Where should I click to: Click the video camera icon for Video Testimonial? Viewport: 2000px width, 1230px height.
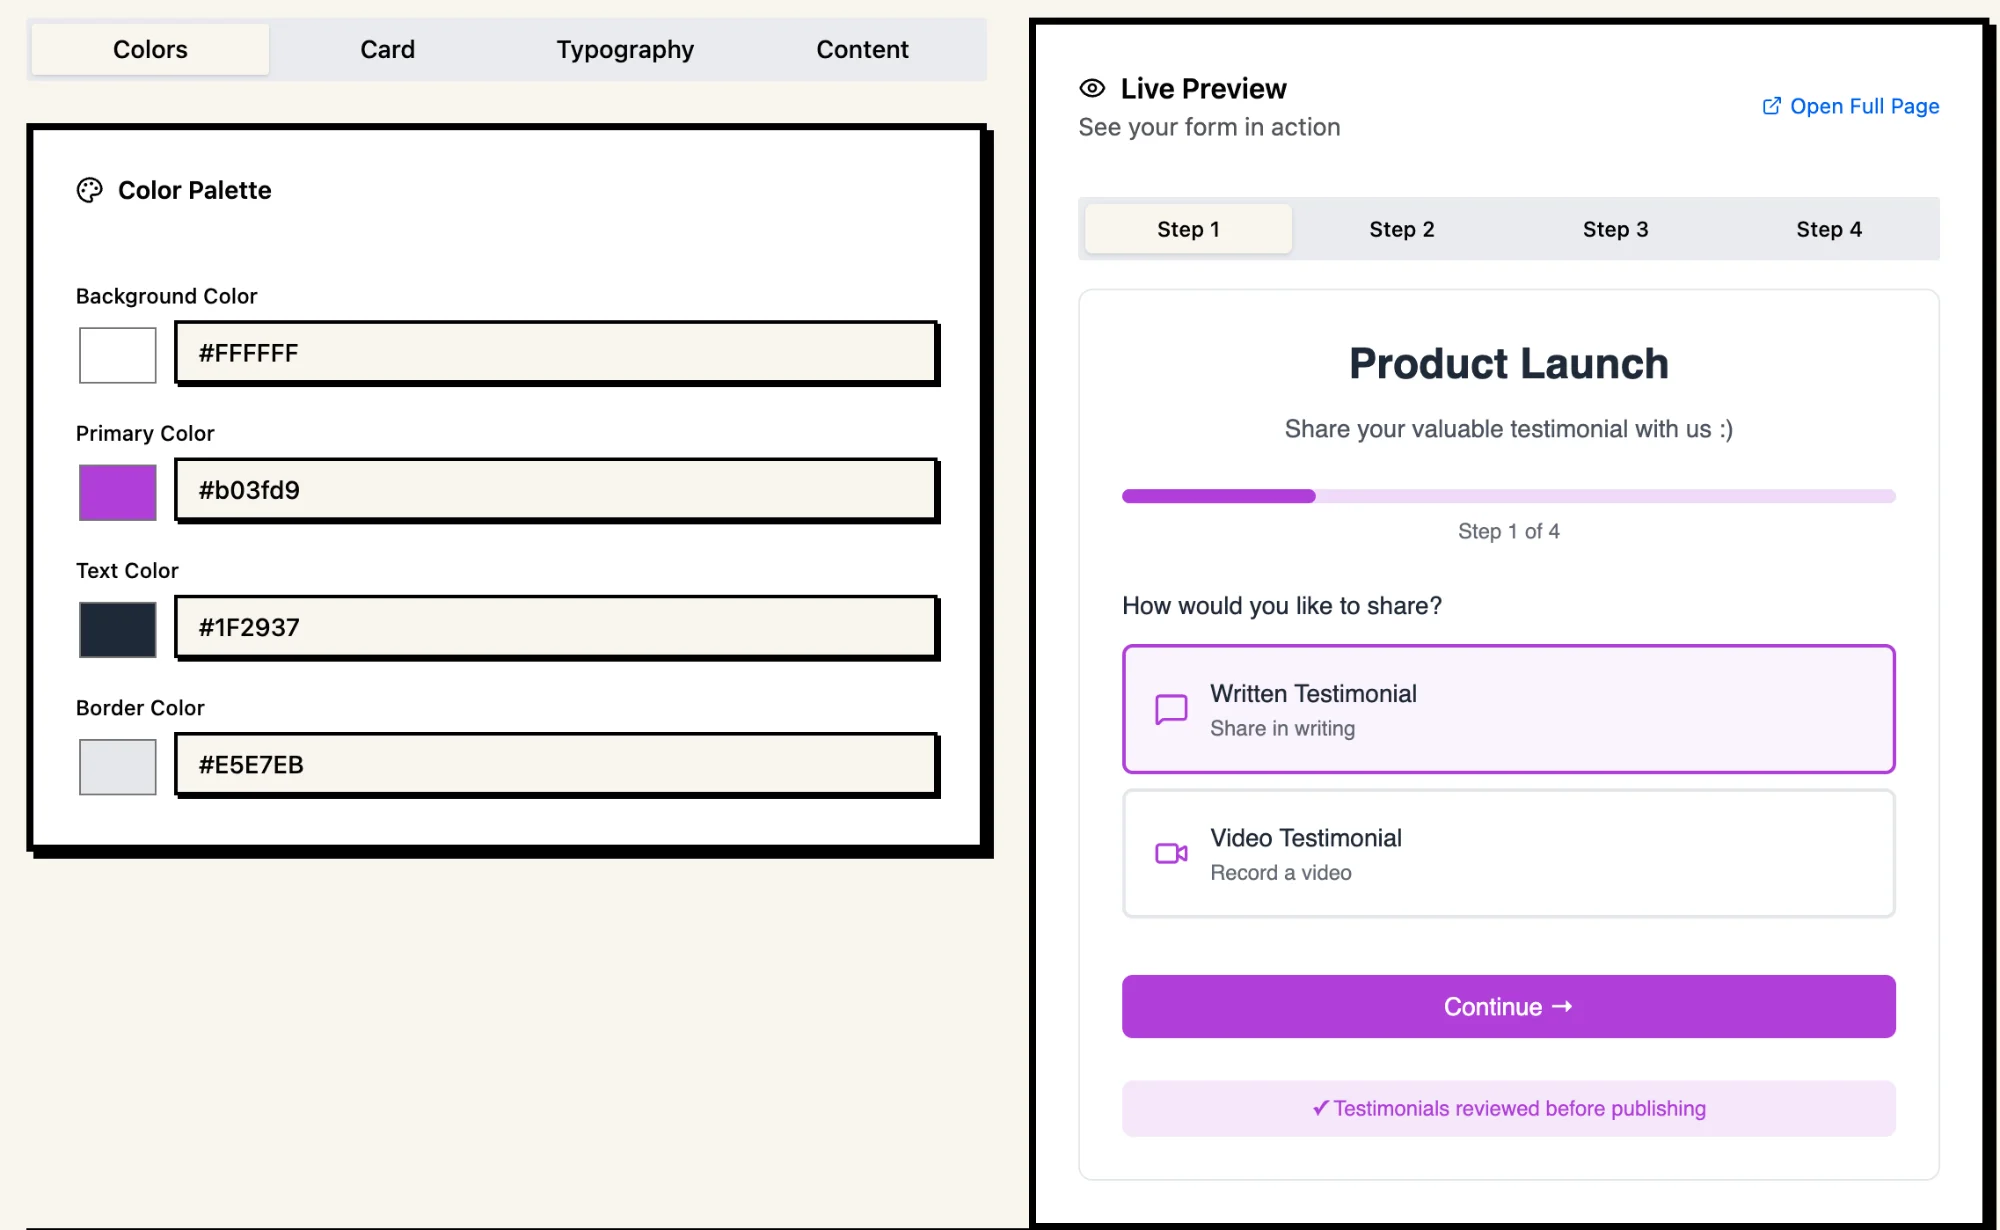pos(1171,853)
